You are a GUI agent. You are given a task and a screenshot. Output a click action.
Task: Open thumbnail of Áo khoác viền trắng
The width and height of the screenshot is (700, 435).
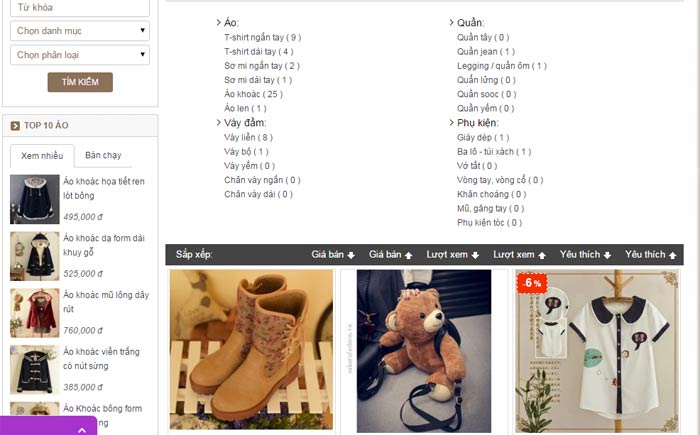tap(35, 369)
